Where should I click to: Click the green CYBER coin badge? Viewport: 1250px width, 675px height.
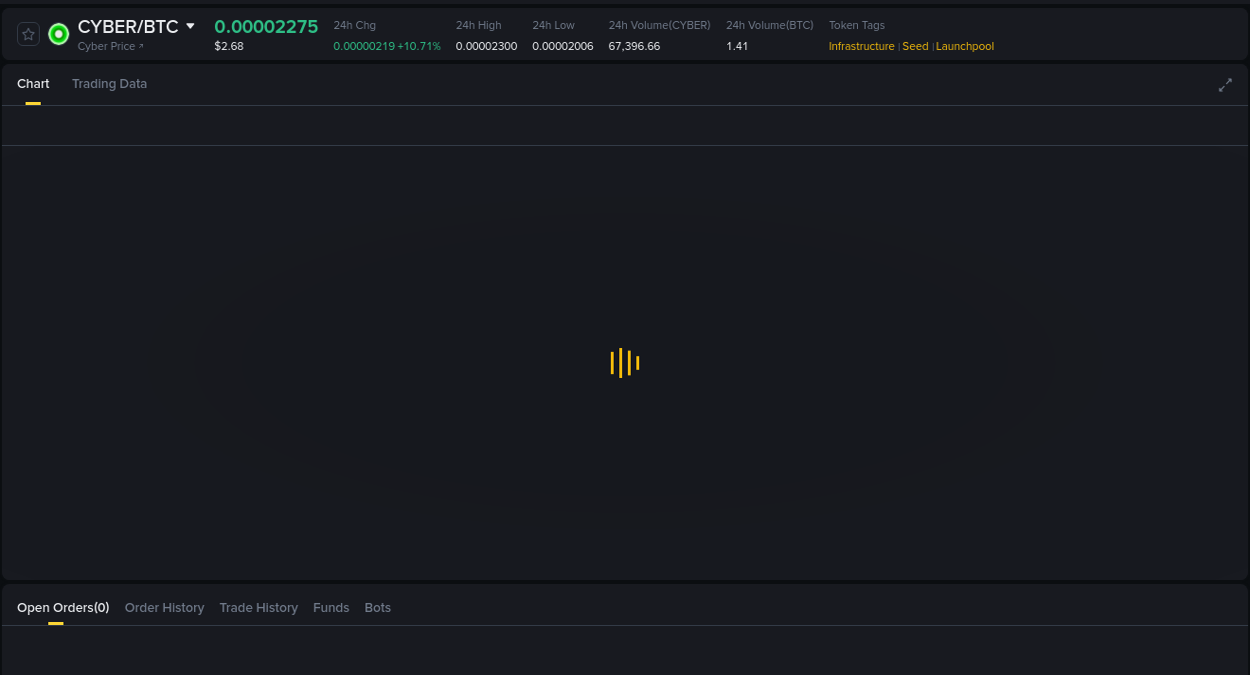(58, 33)
